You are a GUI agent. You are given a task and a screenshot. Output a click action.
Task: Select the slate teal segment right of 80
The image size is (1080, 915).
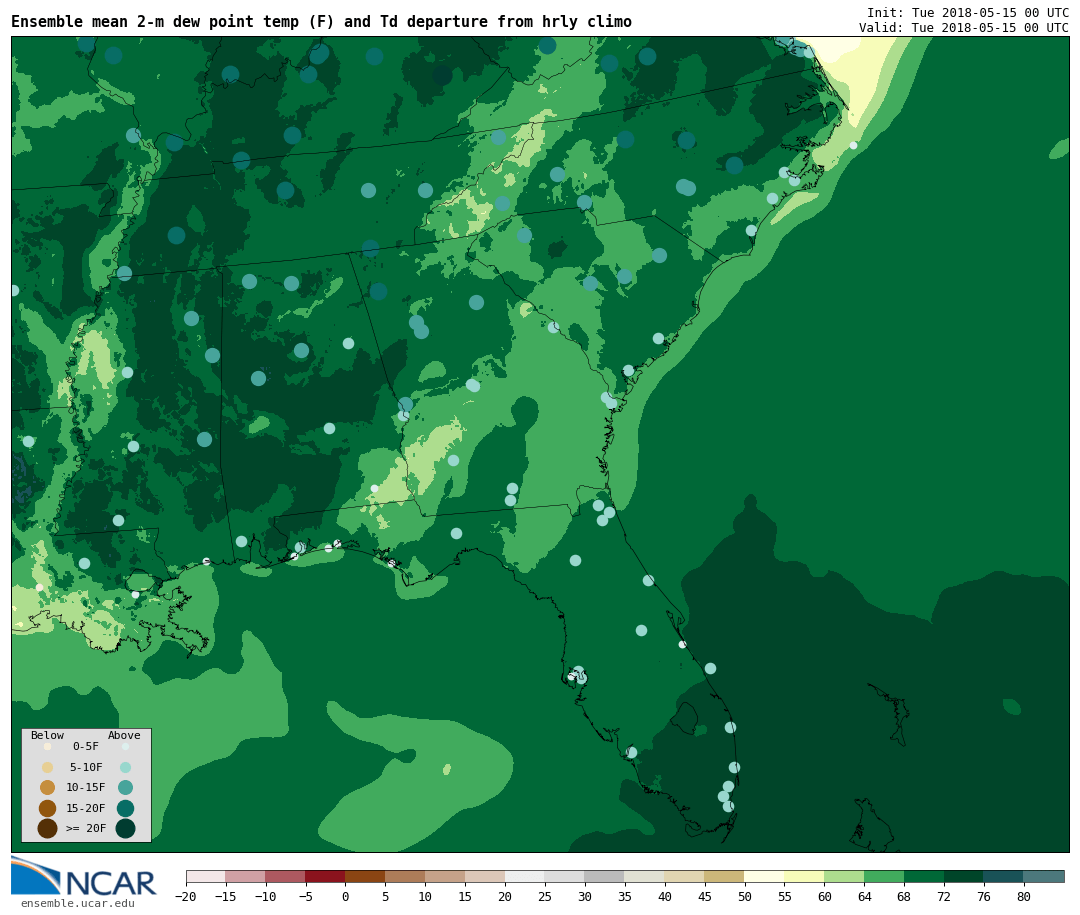point(1045,877)
